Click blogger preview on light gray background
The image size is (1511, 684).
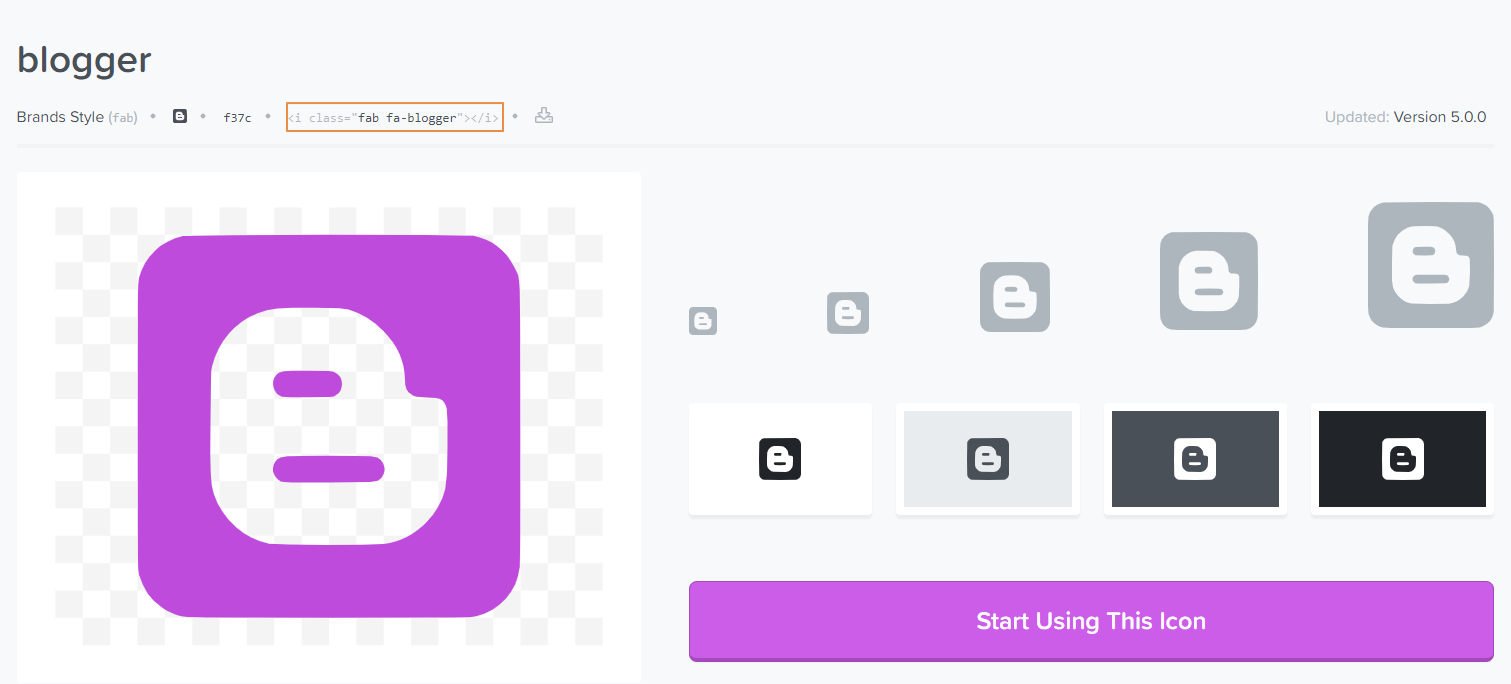[988, 459]
